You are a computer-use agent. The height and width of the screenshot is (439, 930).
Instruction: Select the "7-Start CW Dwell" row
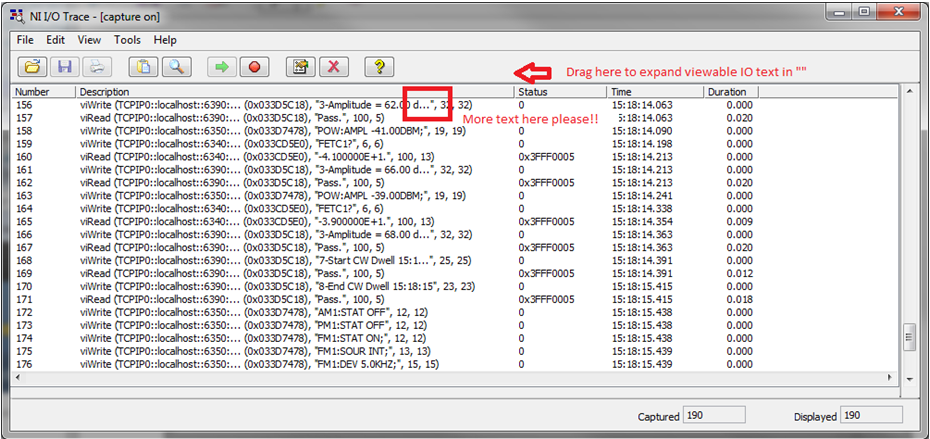pyautogui.click(x=385, y=260)
